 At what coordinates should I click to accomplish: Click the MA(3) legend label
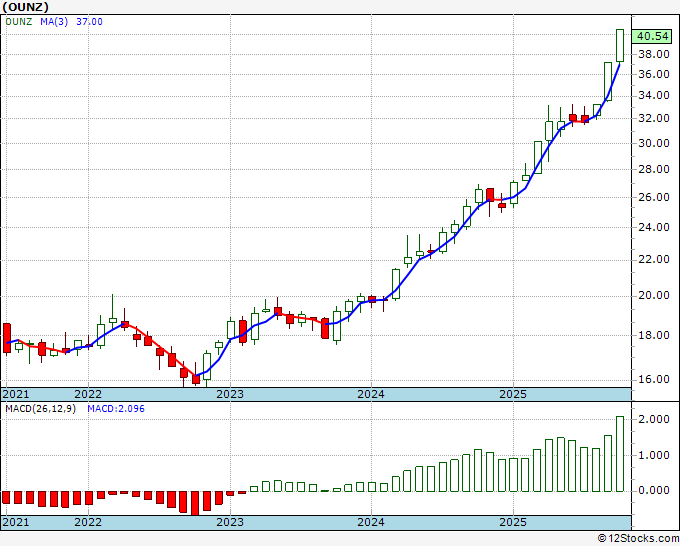54,21
